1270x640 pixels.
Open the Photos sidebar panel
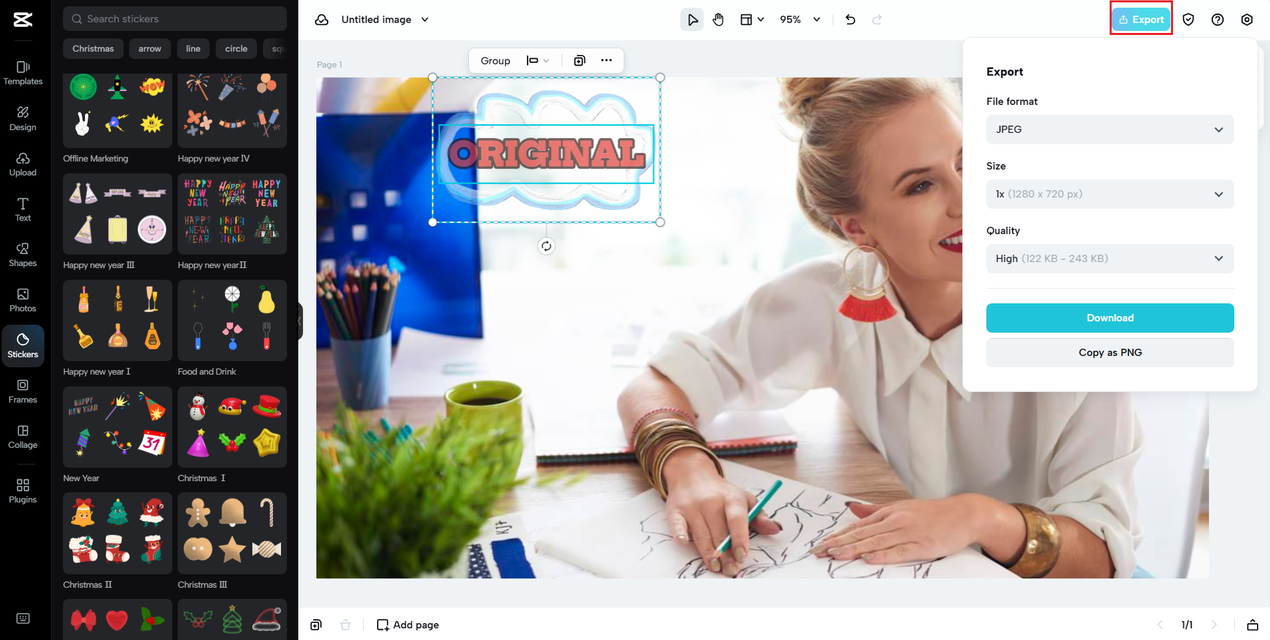pyautogui.click(x=23, y=300)
